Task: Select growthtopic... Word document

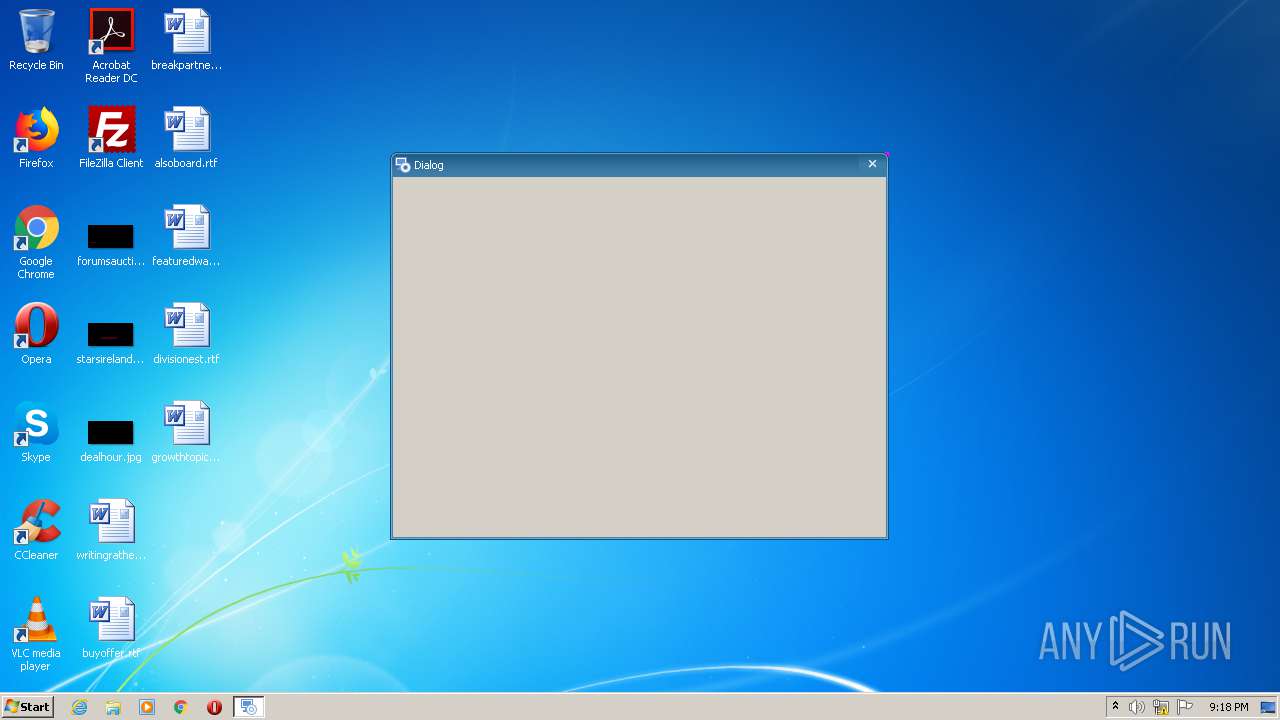Action: tap(187, 432)
